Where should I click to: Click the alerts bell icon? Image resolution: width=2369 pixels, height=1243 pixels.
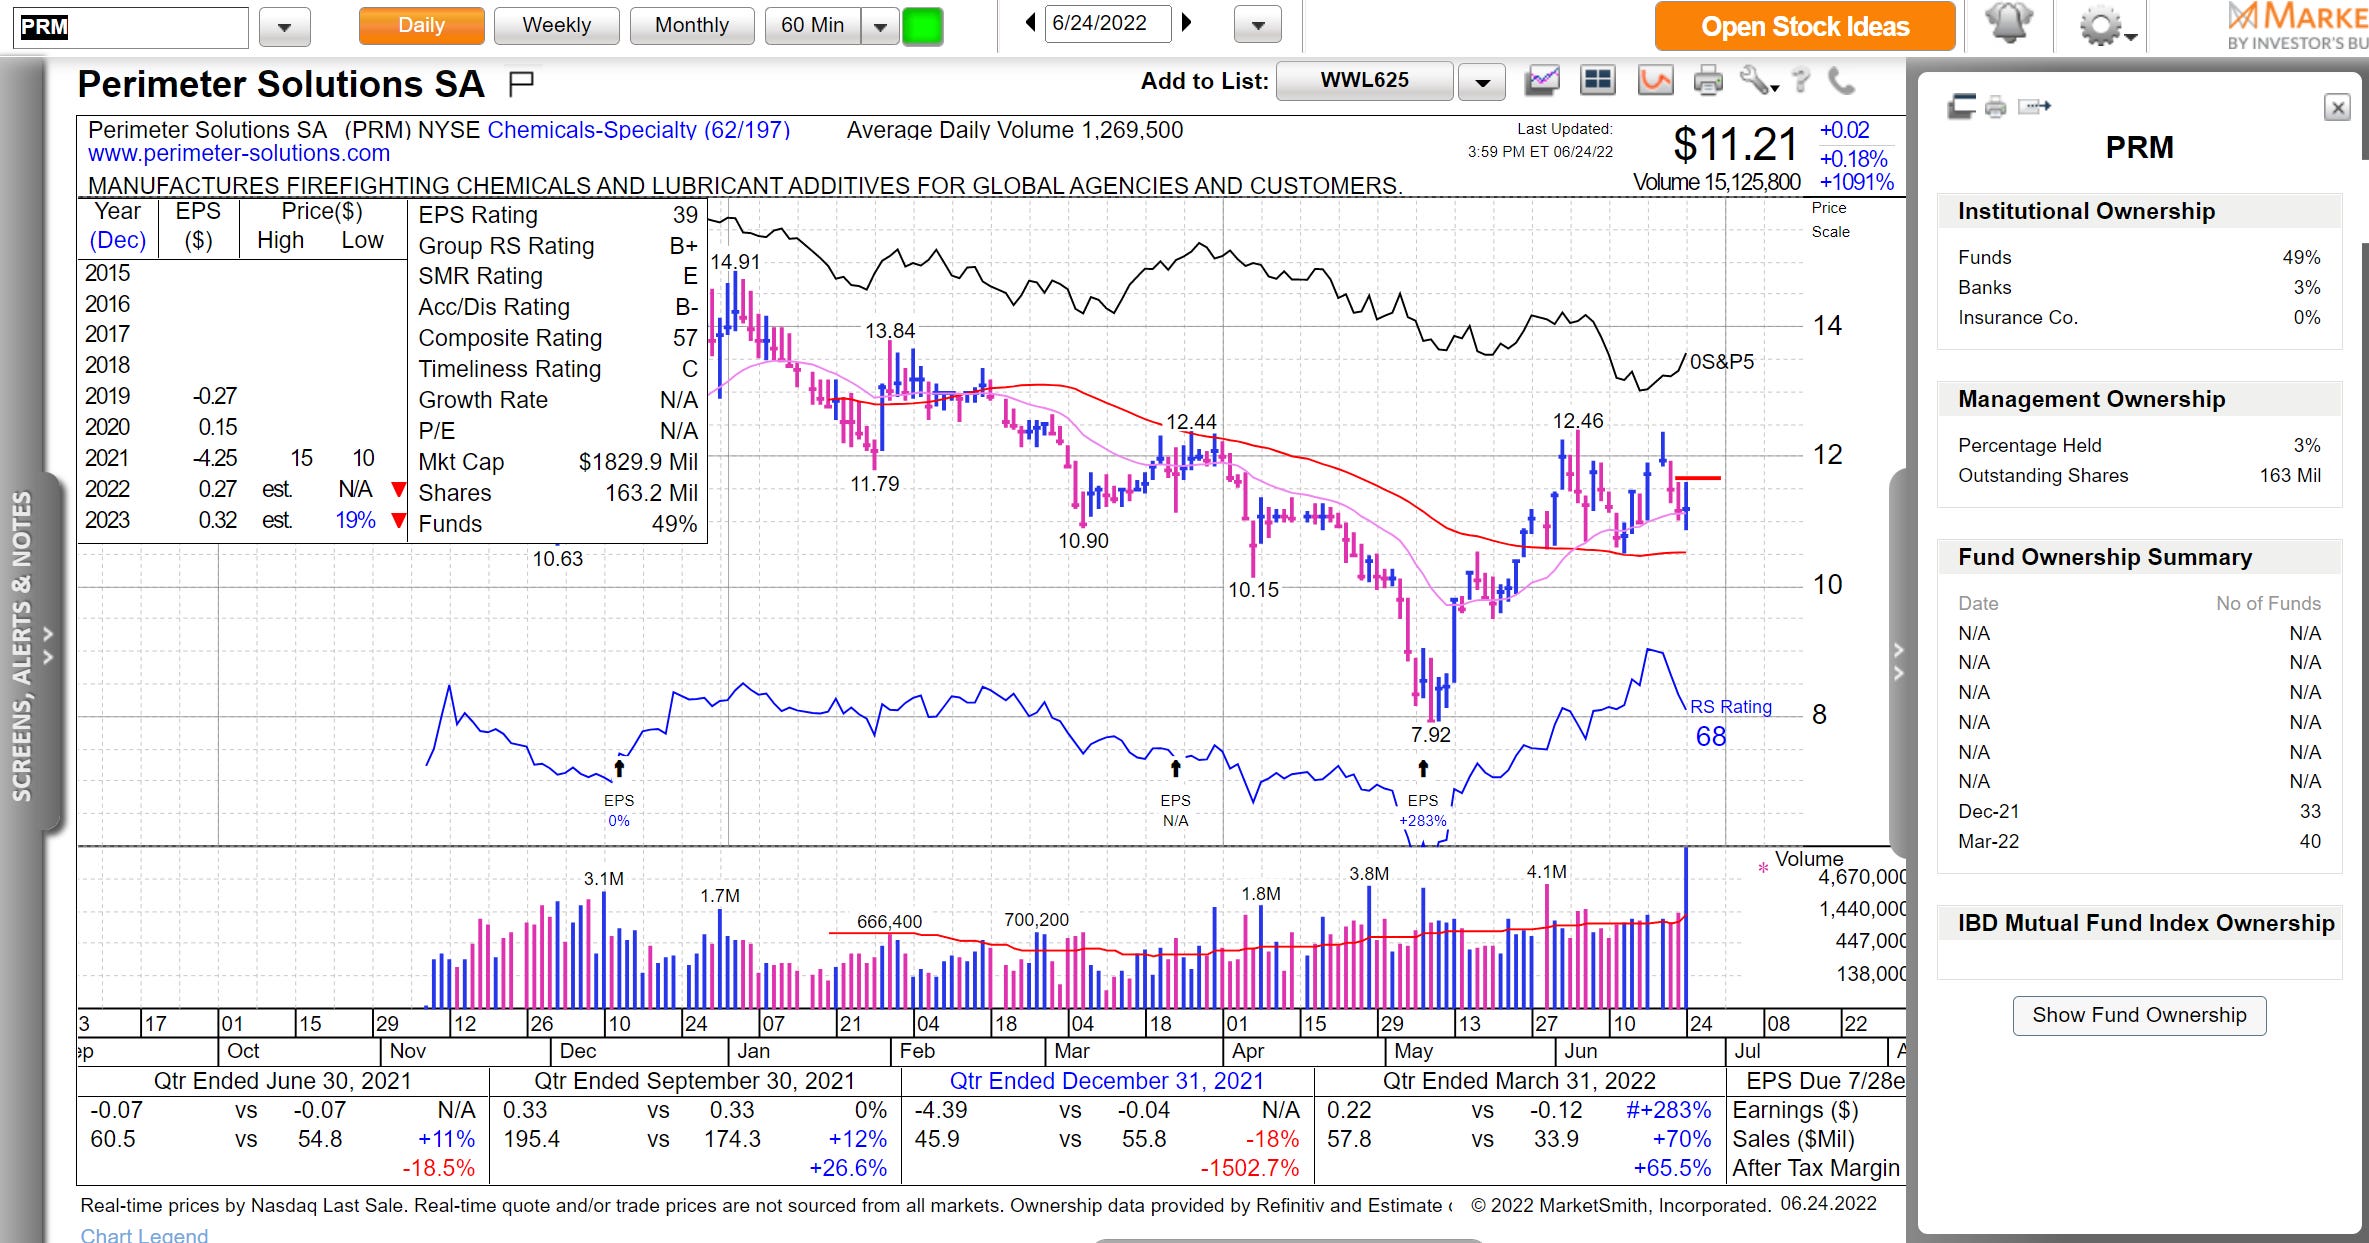[2008, 24]
